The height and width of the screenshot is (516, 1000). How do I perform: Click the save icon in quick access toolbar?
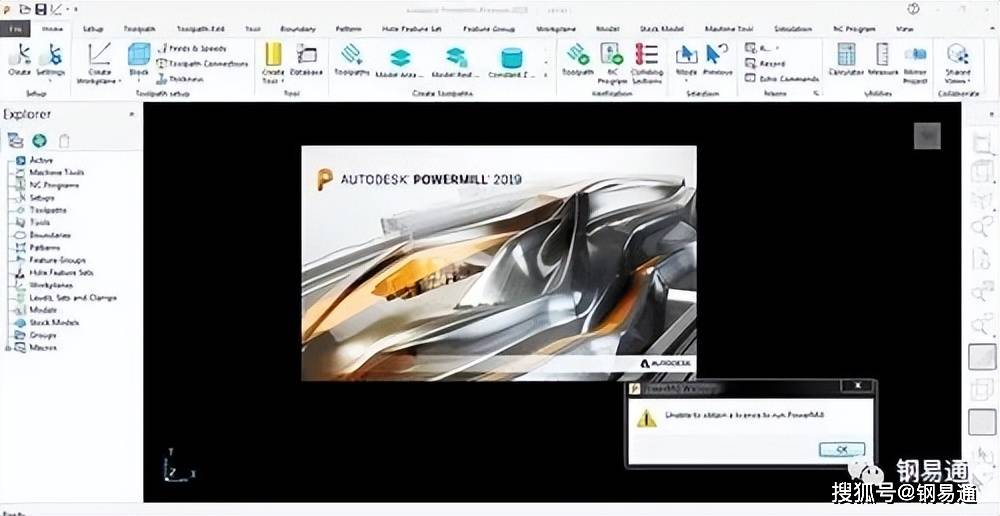[40, 9]
